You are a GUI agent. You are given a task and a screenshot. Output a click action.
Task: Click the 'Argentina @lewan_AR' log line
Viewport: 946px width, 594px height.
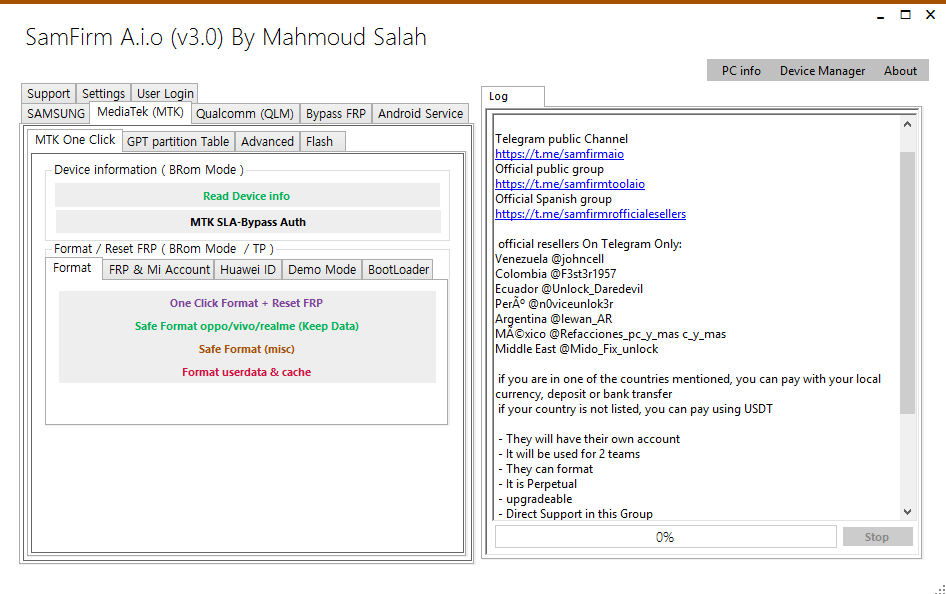(x=553, y=319)
